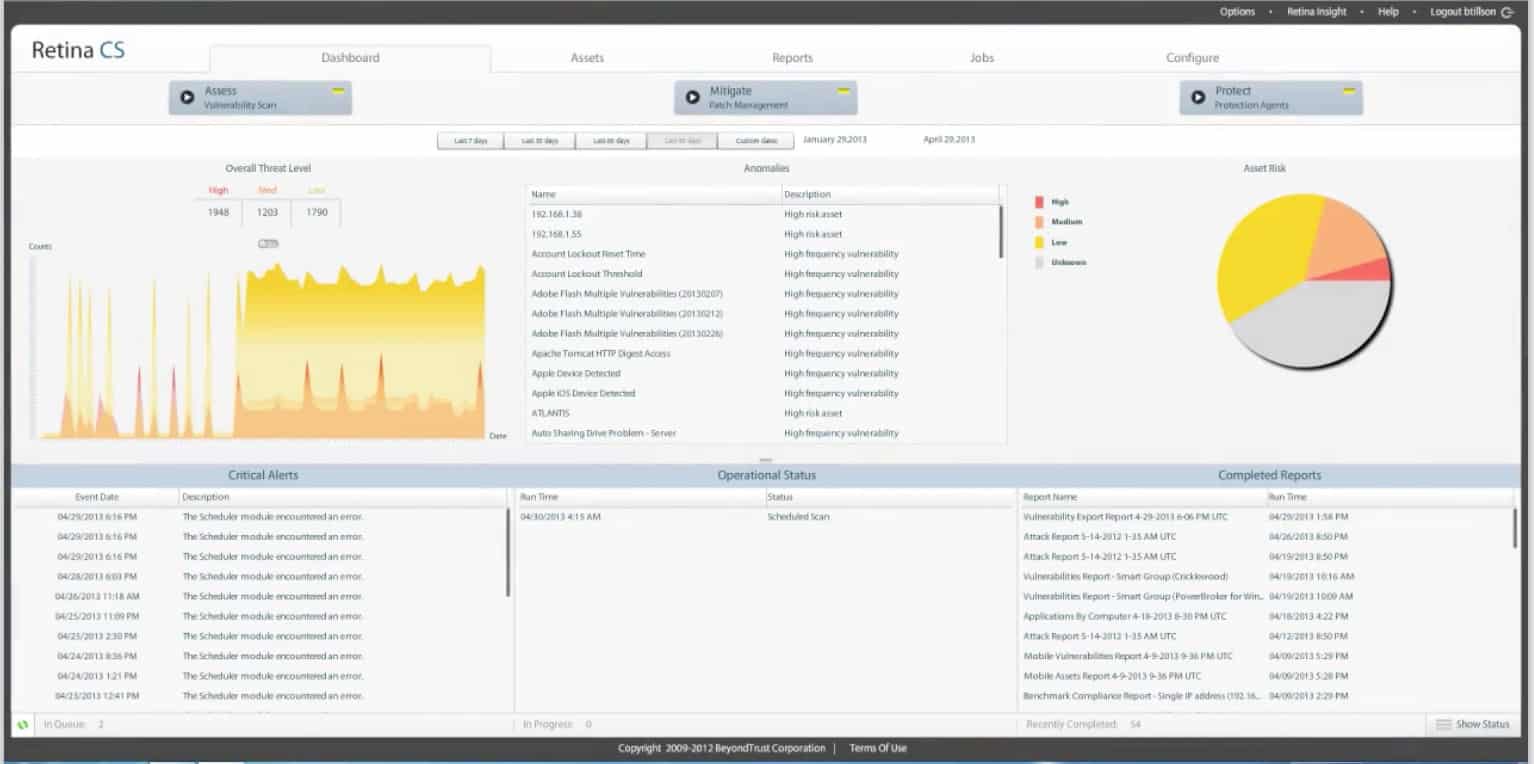Open Vulnerability Export Report 4-29-2013 entry
This screenshot has width=1534, height=764.
[1265, 517]
